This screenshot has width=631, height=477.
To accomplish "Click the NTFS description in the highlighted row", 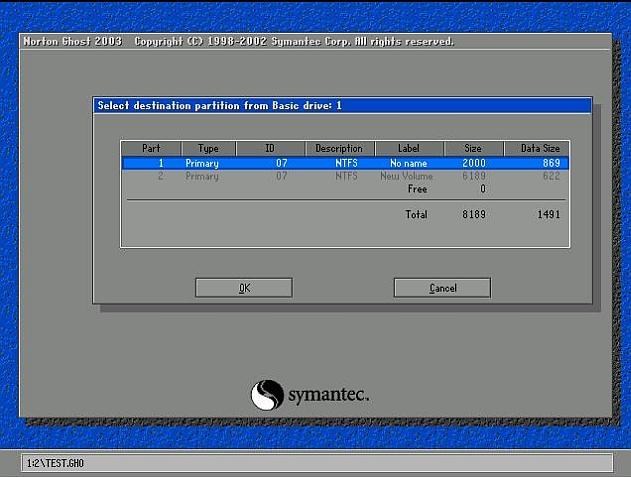I will coord(346,163).
